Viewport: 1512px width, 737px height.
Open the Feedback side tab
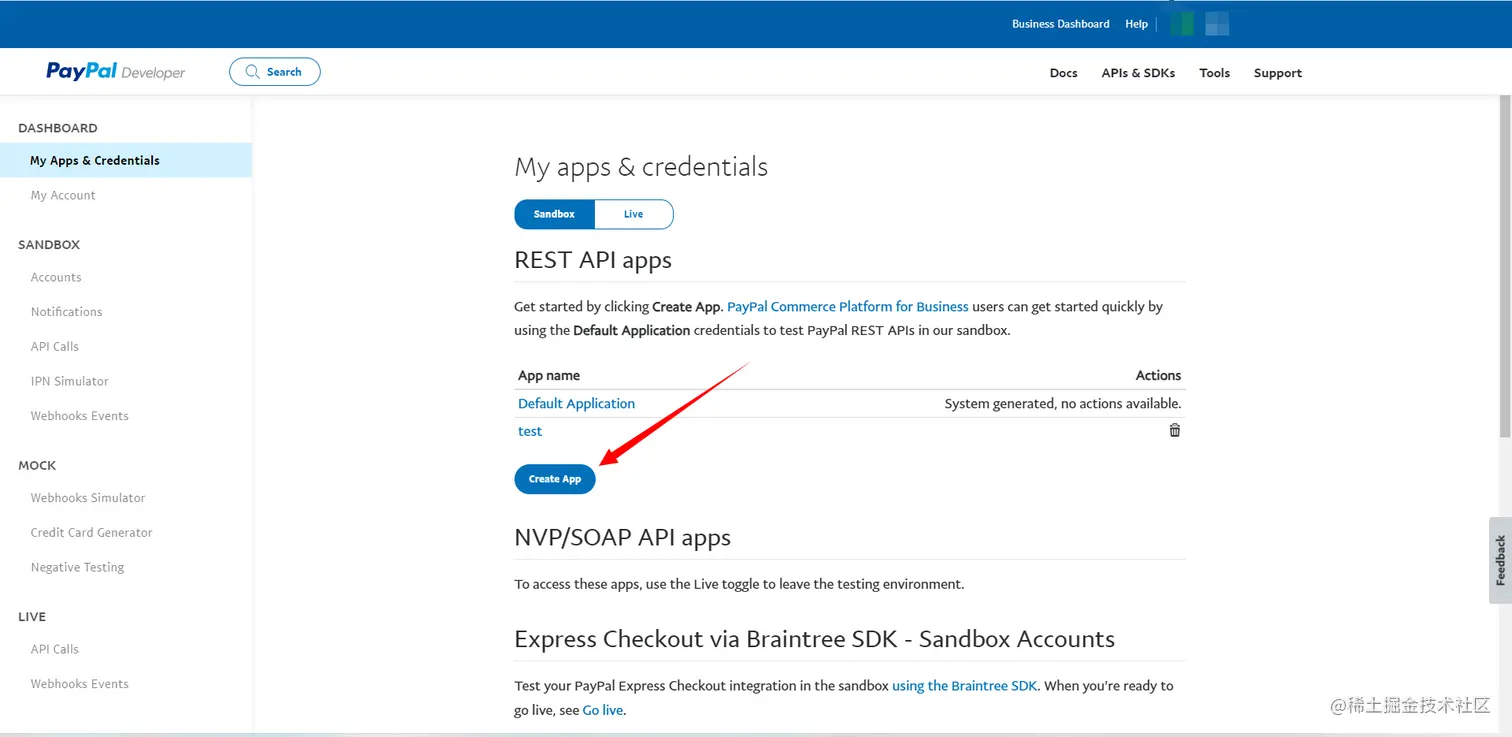[1500, 560]
